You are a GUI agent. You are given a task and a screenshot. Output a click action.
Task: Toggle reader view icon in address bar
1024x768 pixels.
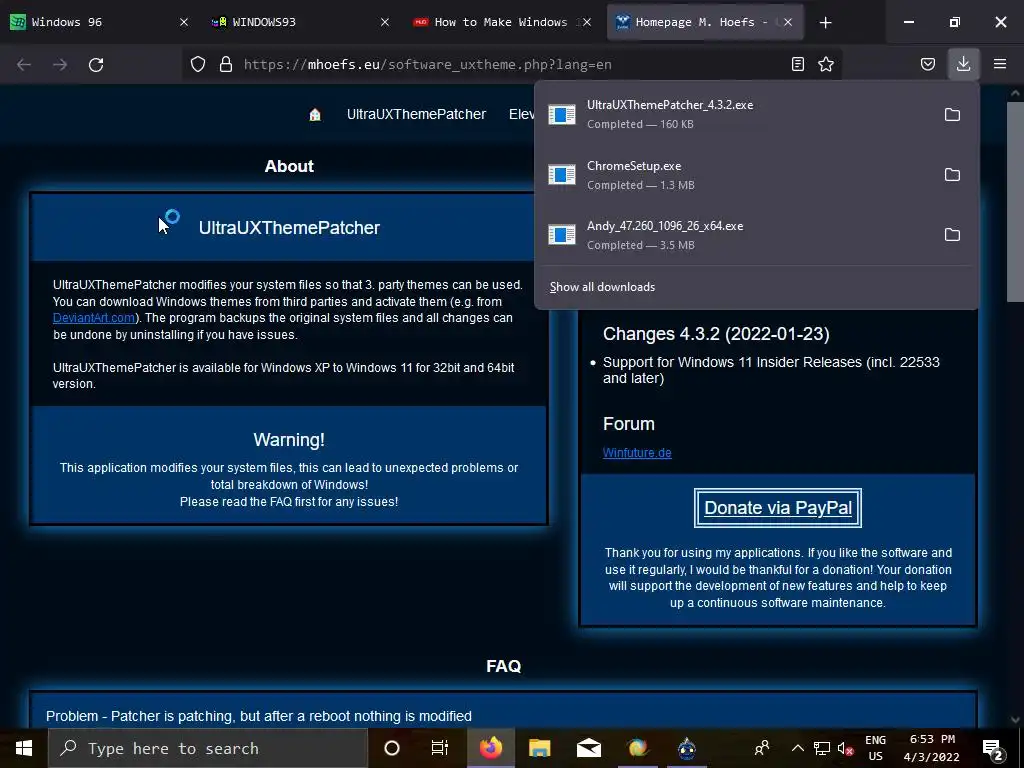[x=797, y=64]
